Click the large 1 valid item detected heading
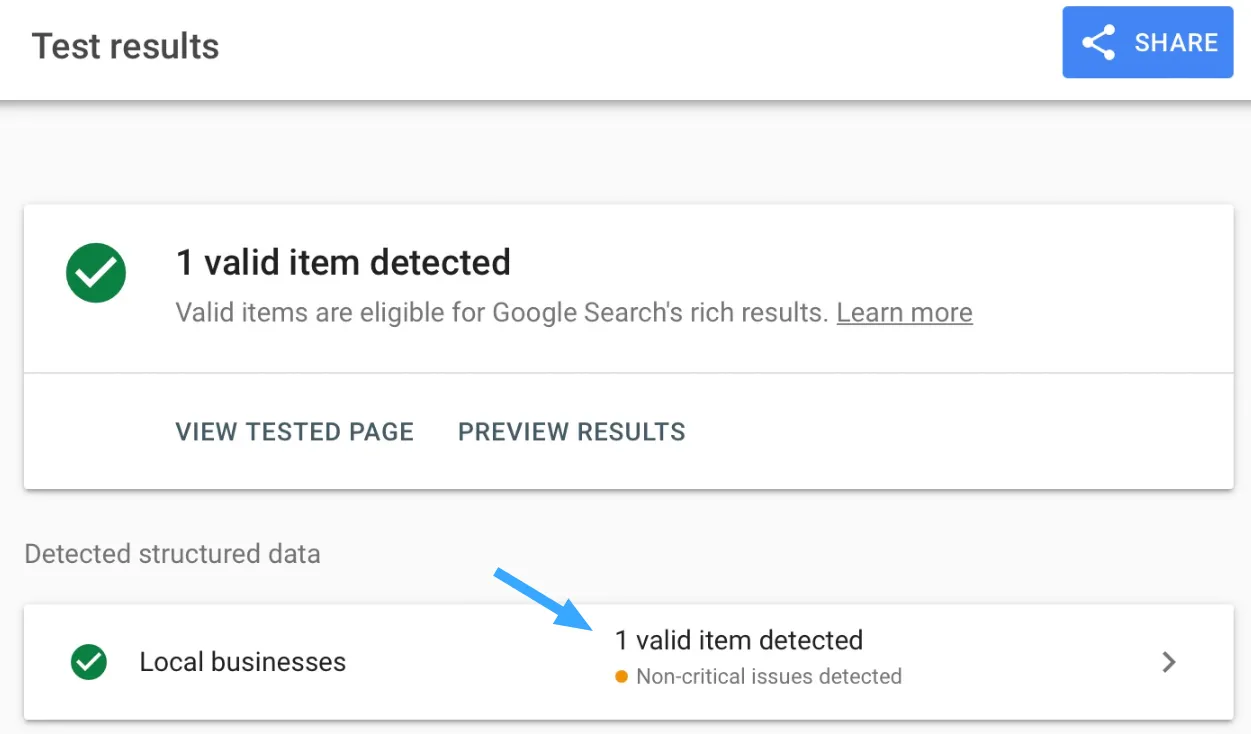The height and width of the screenshot is (734, 1251). (343, 263)
